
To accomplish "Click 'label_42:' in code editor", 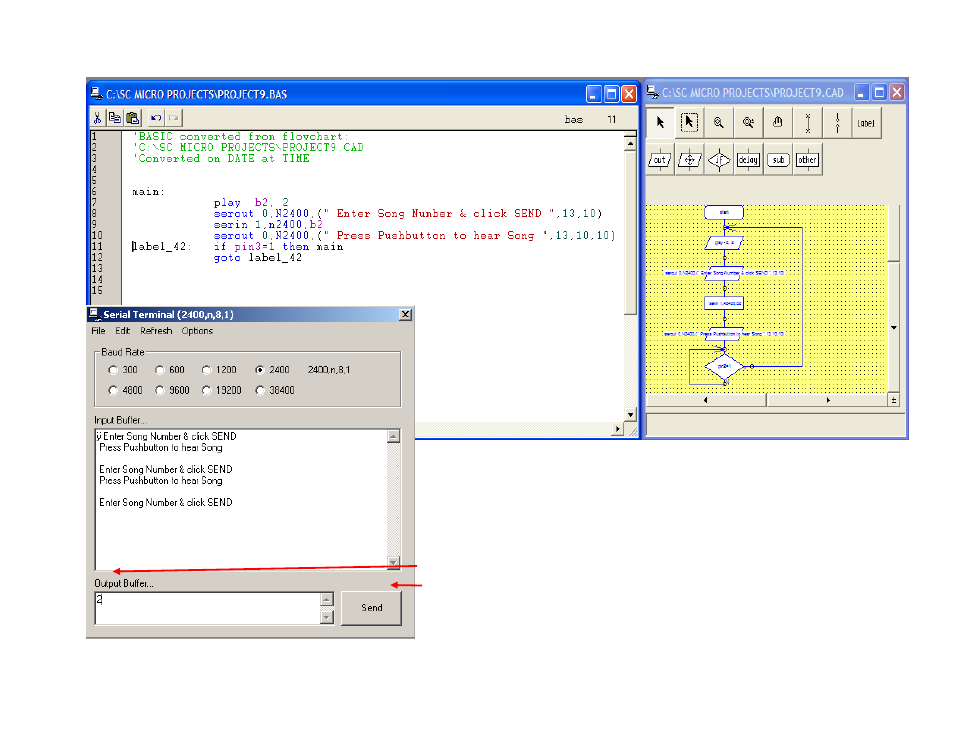I will click(x=162, y=247).
